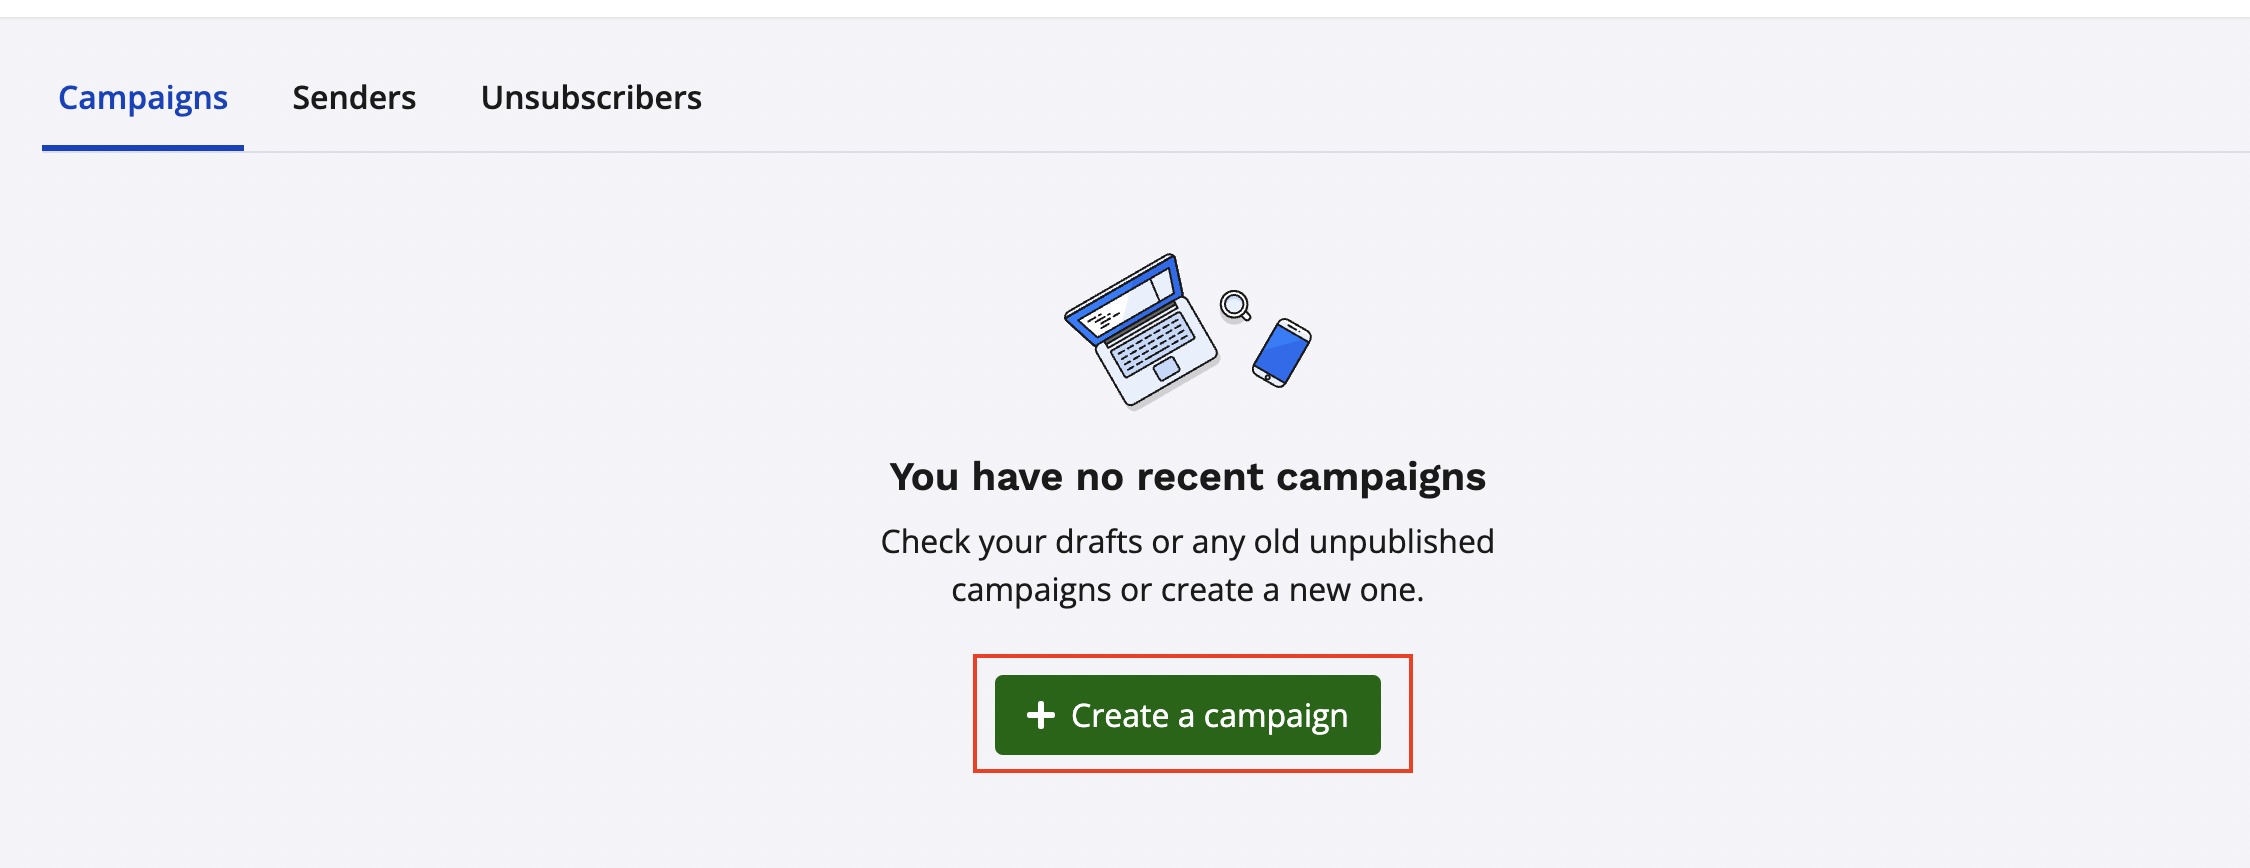Click the blue smartphone icon
2250x868 pixels.
(x=1282, y=352)
